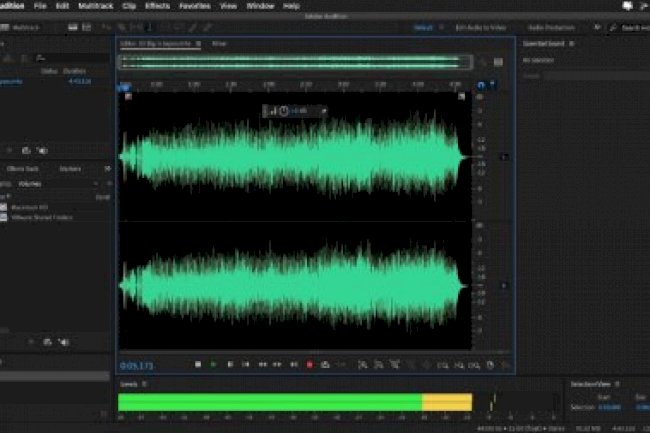Switch to the Markers tab

pyautogui.click(x=70, y=169)
